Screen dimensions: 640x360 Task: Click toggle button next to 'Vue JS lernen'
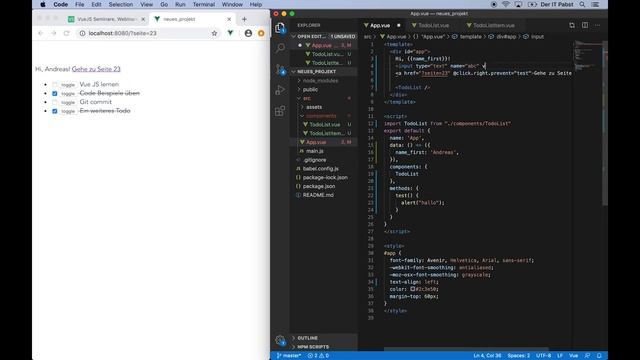[x=68, y=84]
